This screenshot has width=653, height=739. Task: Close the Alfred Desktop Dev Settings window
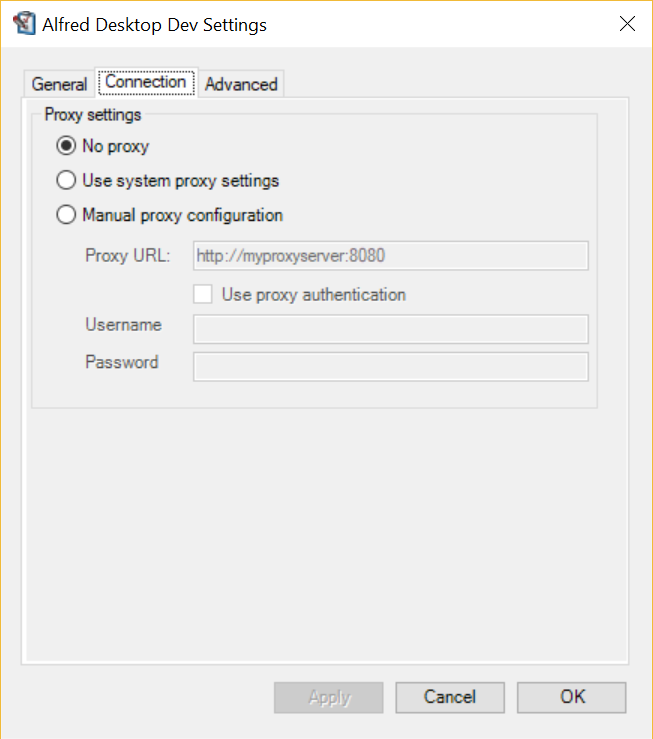627,24
